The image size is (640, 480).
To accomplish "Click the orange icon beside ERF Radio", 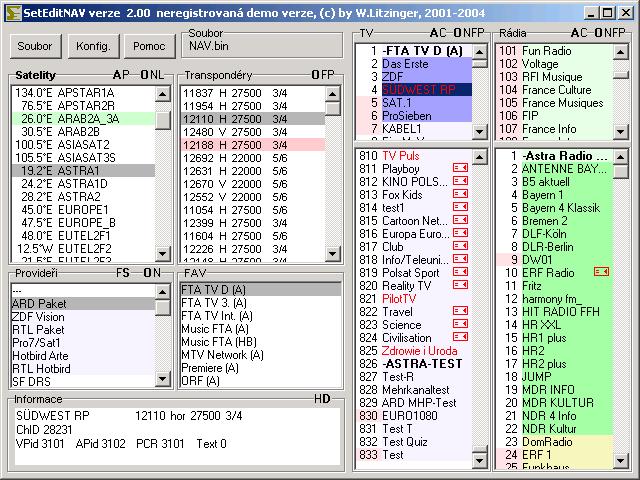I will point(601,272).
